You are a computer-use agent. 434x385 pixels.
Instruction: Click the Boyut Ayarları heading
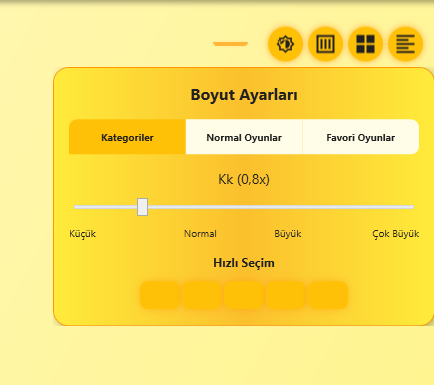(244, 95)
